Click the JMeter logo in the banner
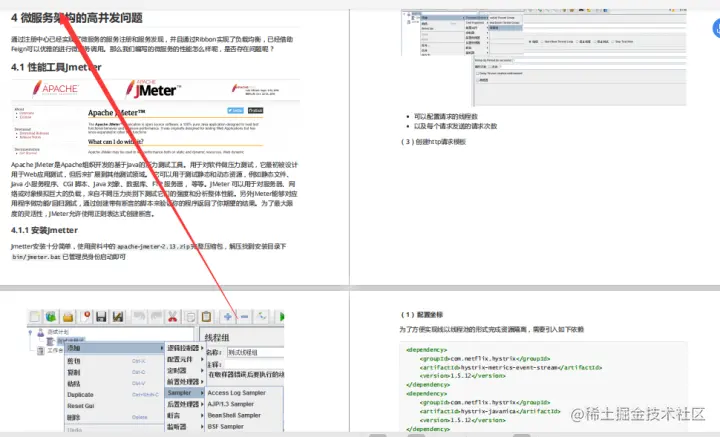Viewport: 720px width, 437px height. pyautogui.click(x=153, y=89)
